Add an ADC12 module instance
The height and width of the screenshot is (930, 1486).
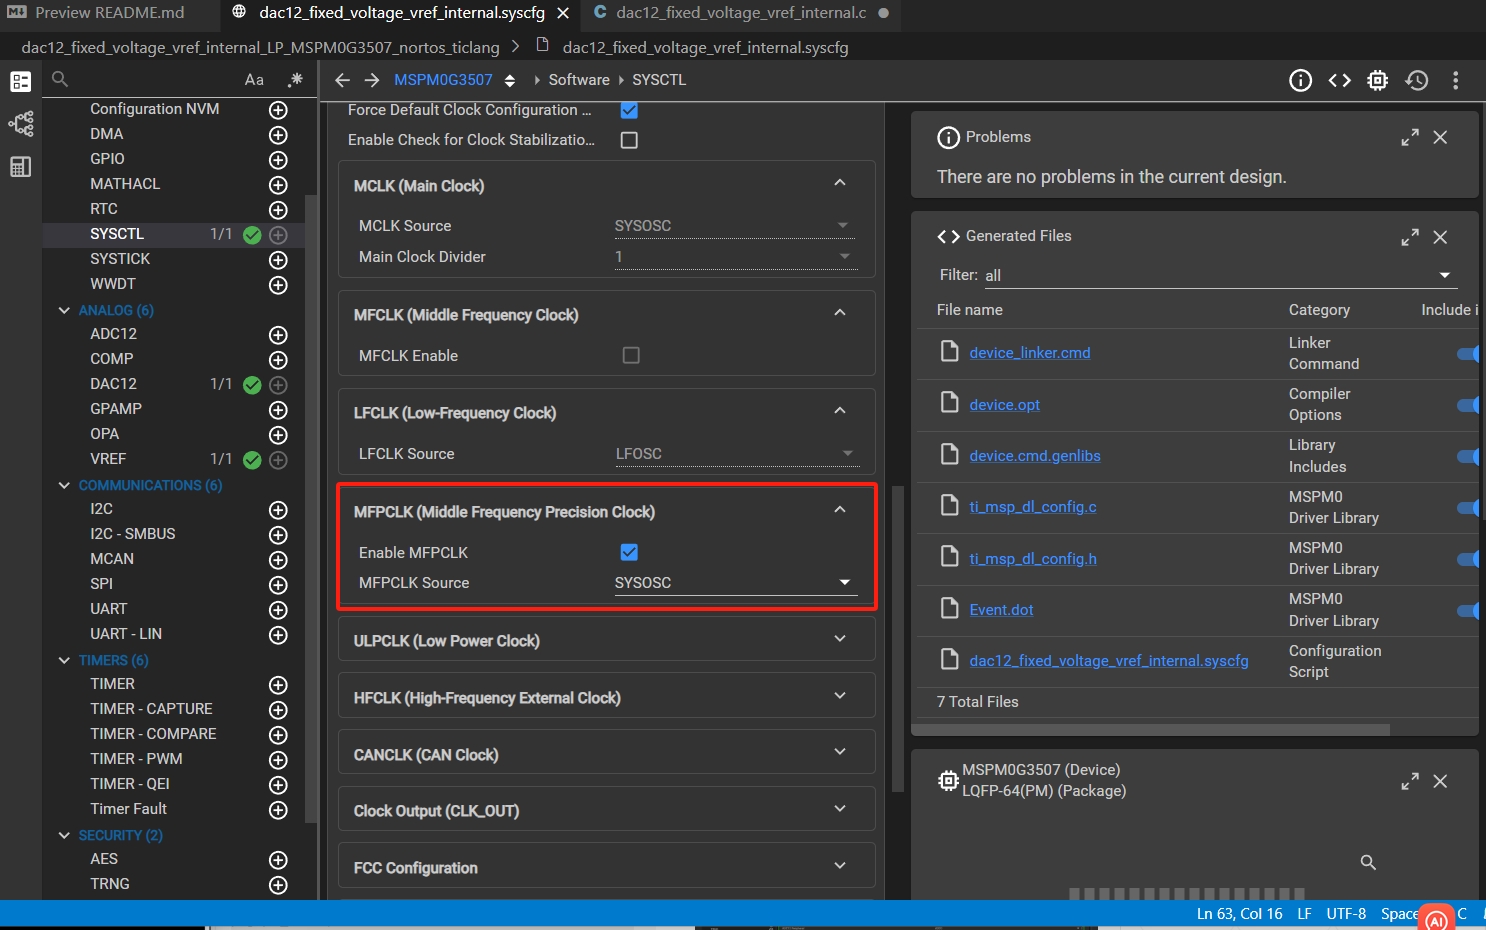[278, 335]
